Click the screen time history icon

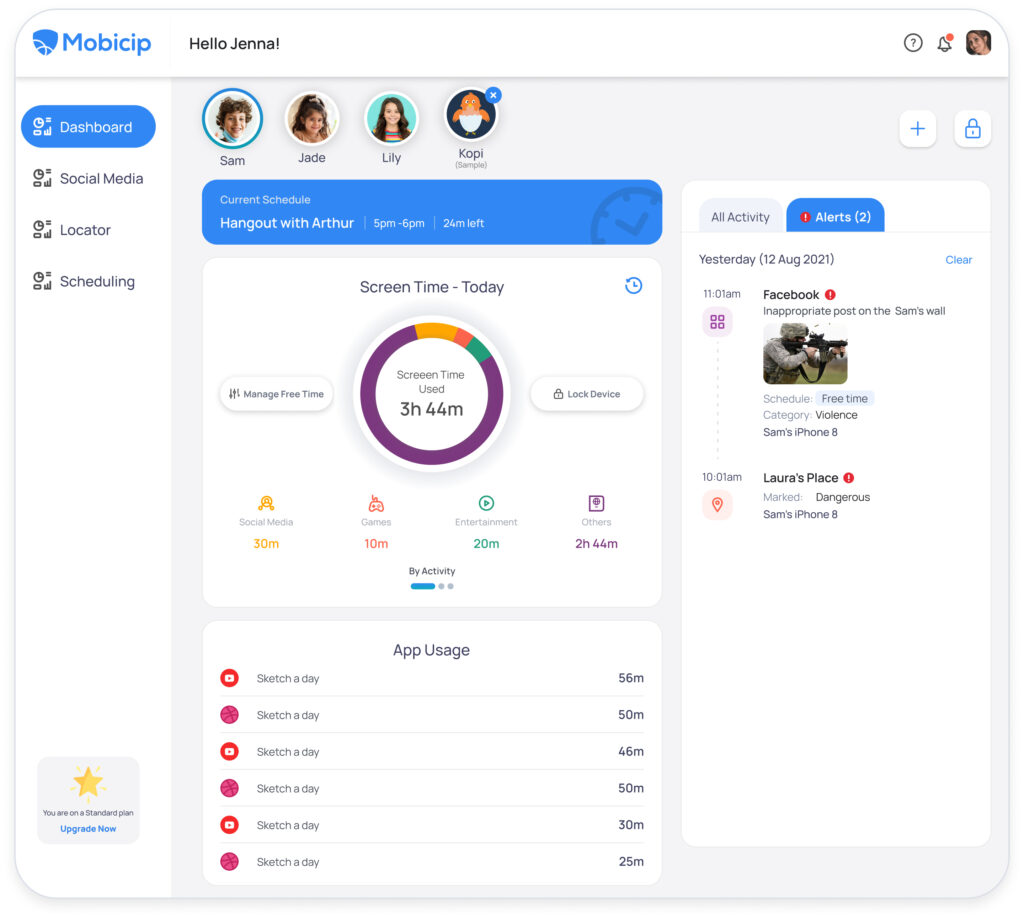click(633, 285)
